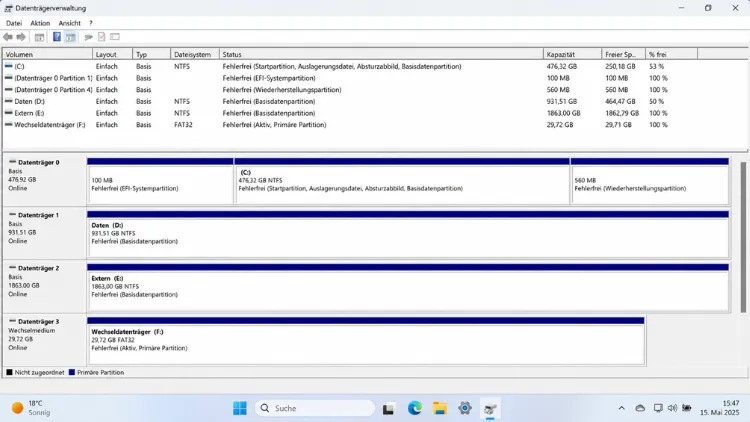Click the refresh/connect toolbar icon
750x422 pixels.
coord(88,37)
